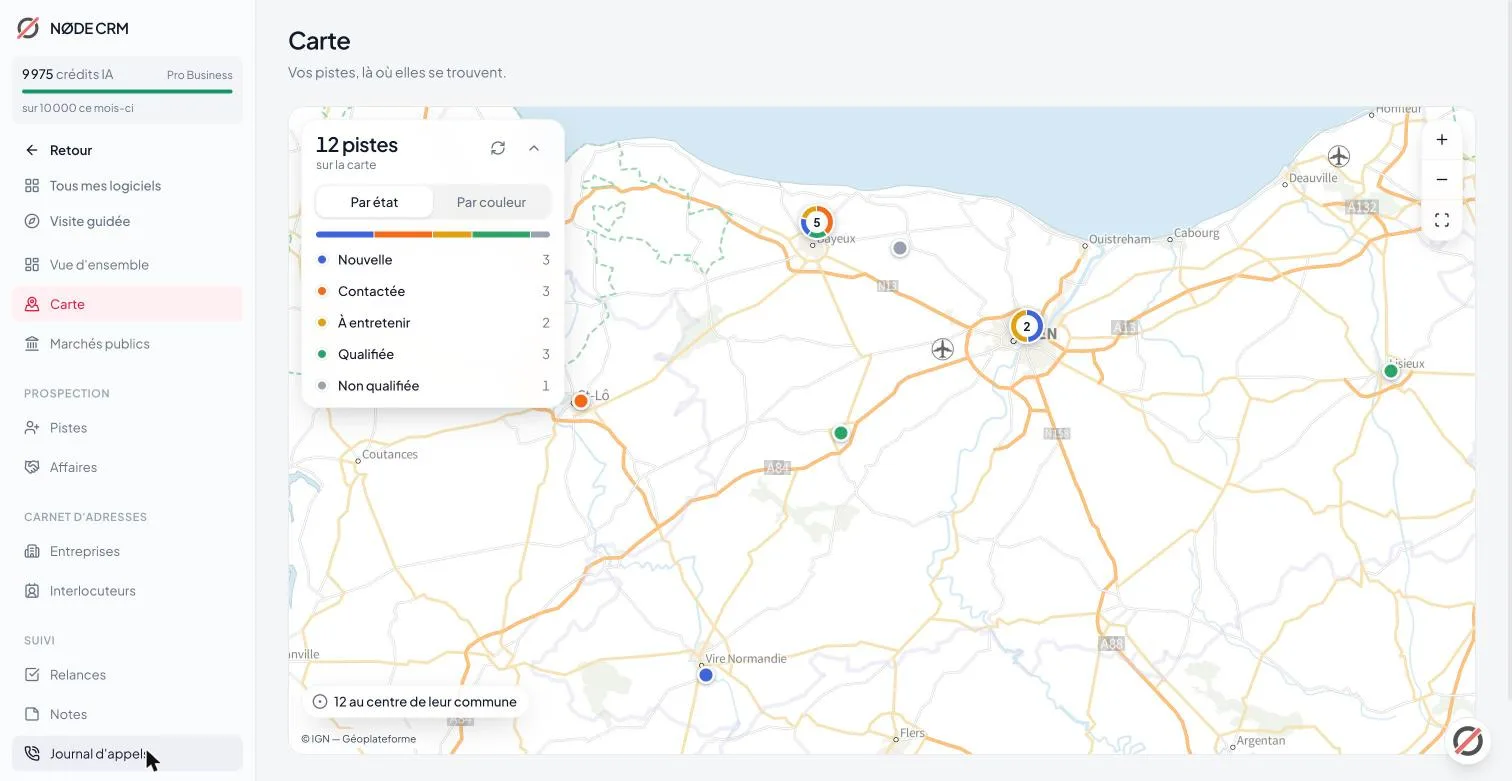Click the Relances checkbox icon

[x=32, y=675]
